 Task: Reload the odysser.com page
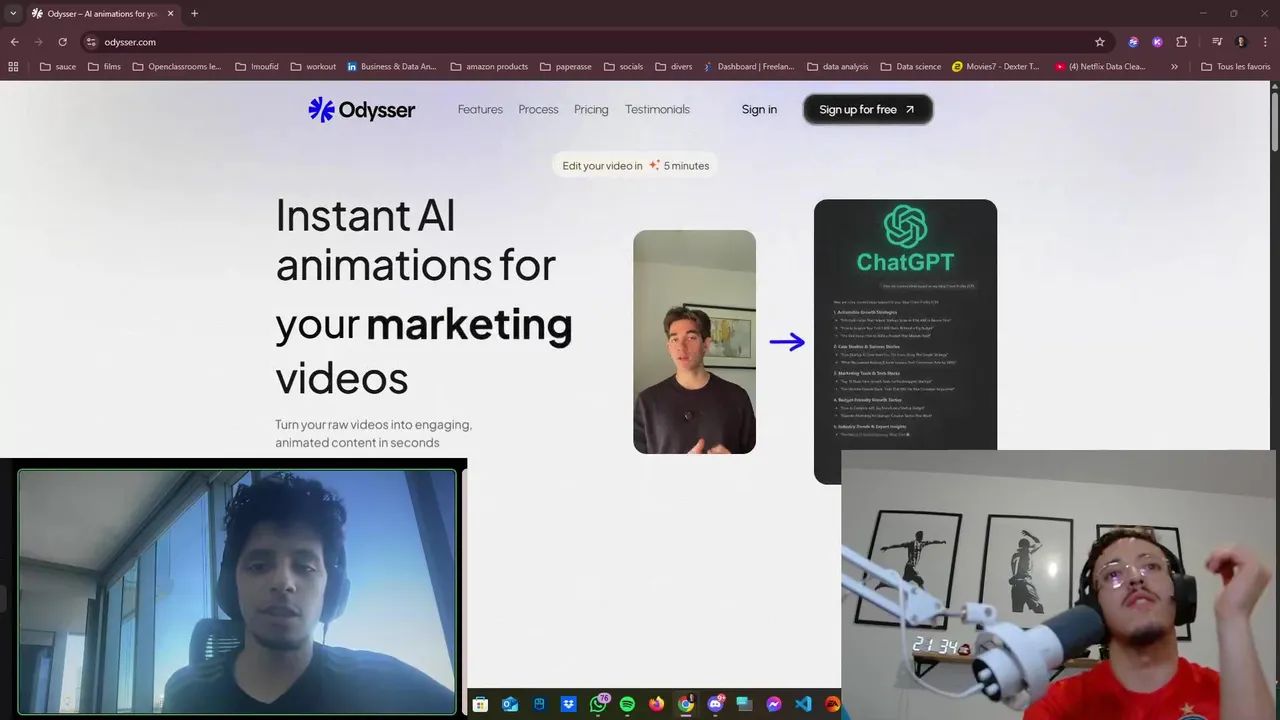[62, 42]
